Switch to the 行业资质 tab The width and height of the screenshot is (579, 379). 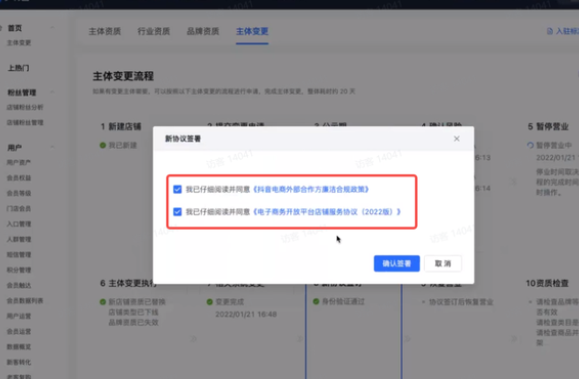pyautogui.click(x=154, y=31)
